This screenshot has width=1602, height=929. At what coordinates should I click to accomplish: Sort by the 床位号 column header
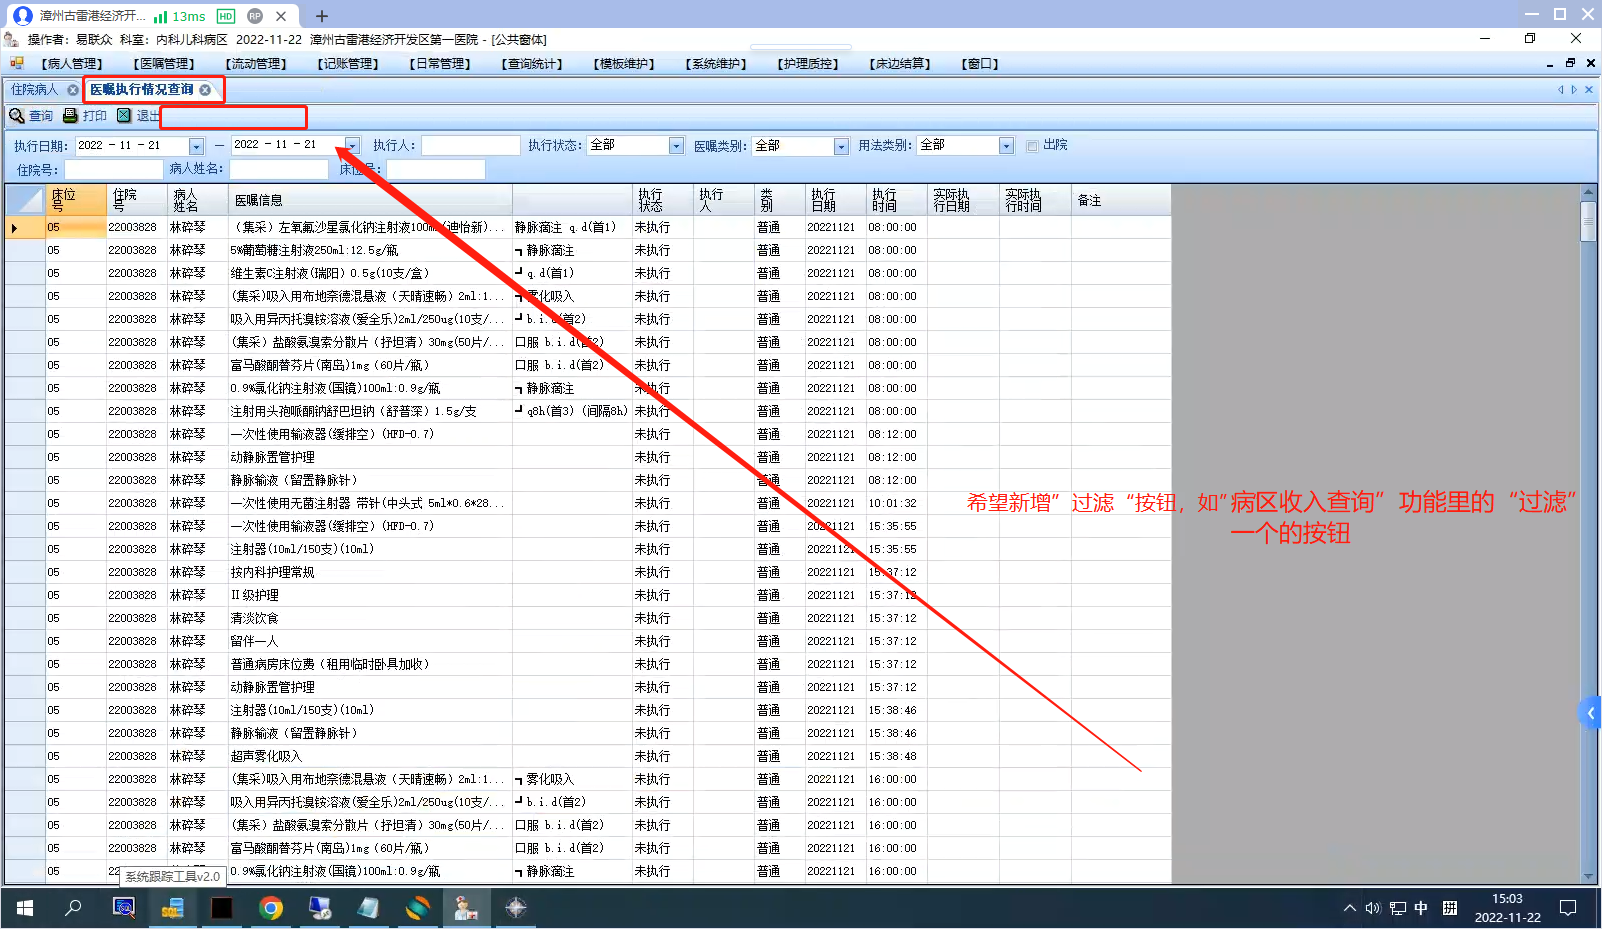(76, 200)
